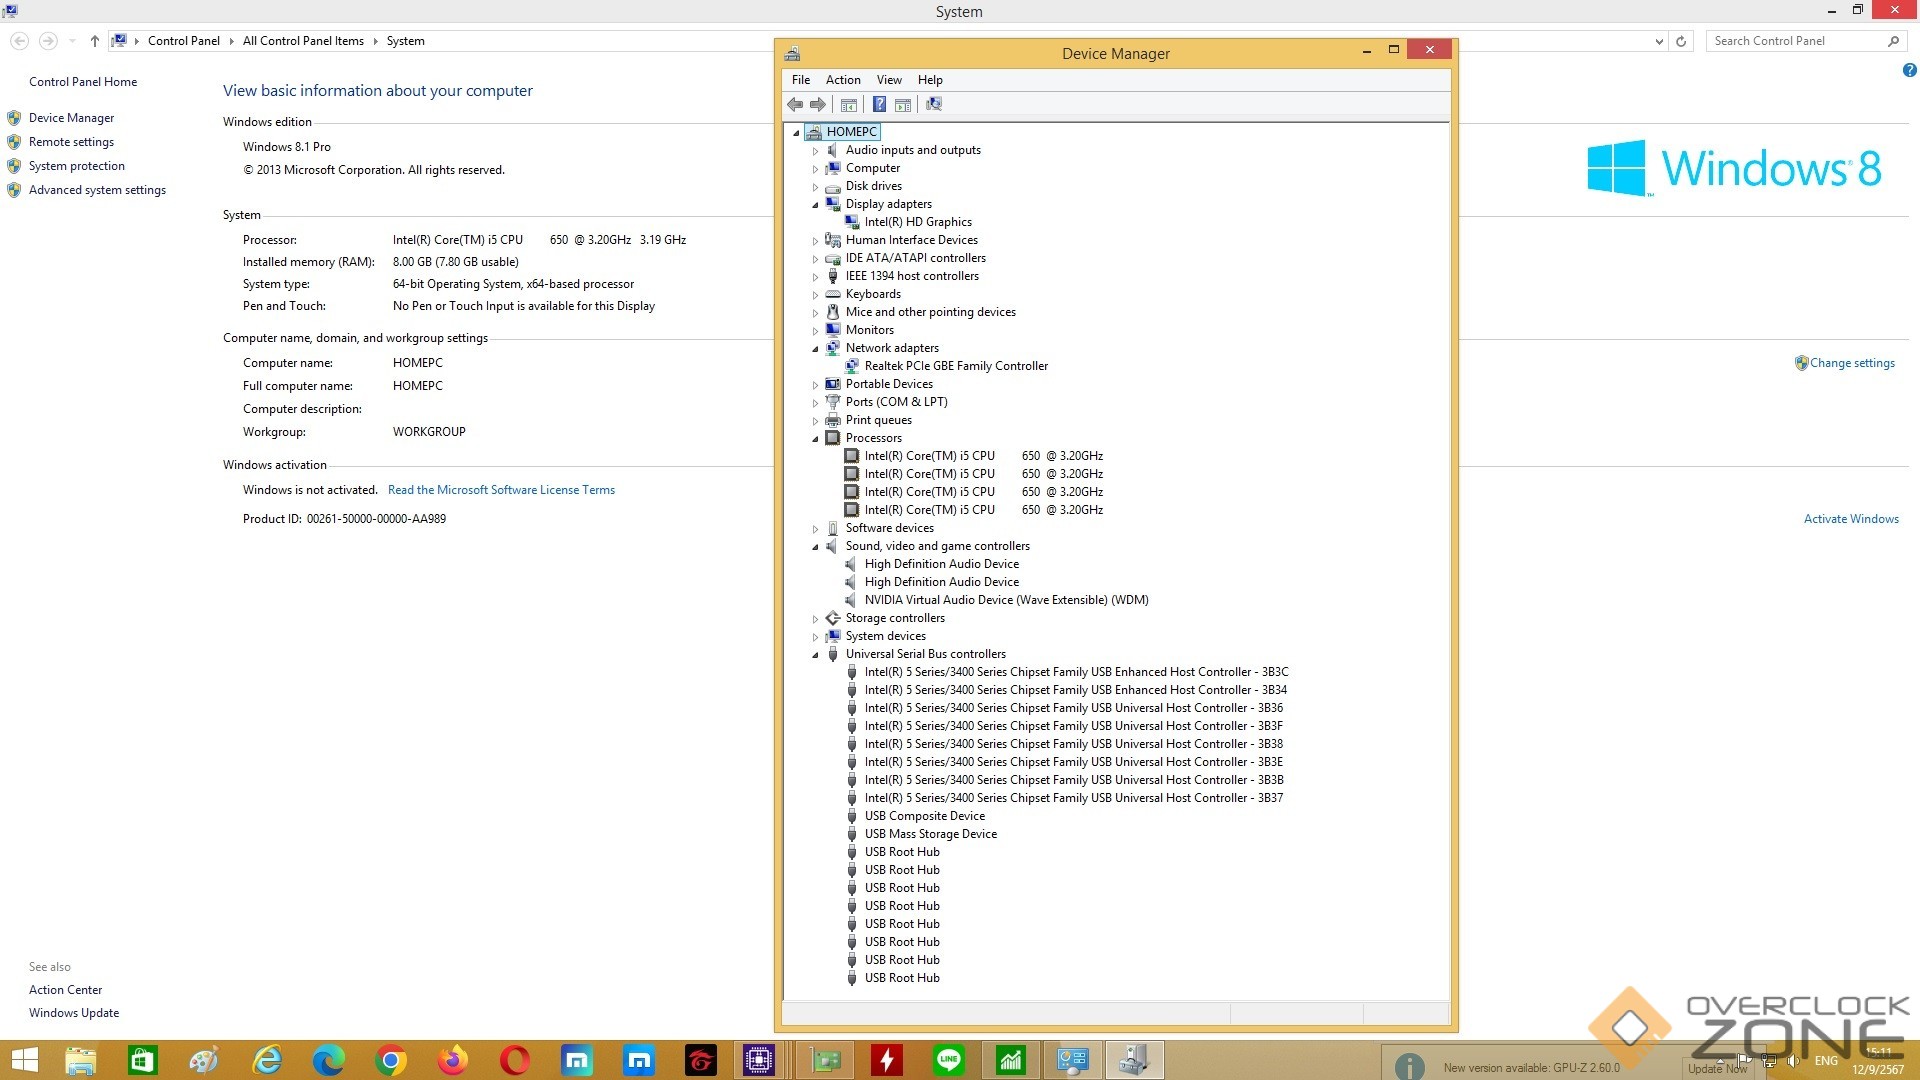This screenshot has width=1920, height=1080.
Task: Expand the Storage controllers node
Action: tap(815, 619)
